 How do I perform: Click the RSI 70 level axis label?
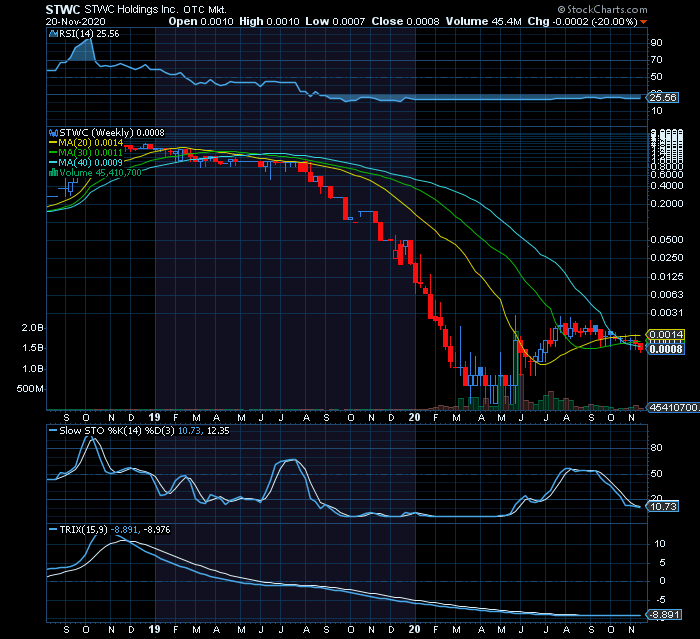(x=656, y=60)
